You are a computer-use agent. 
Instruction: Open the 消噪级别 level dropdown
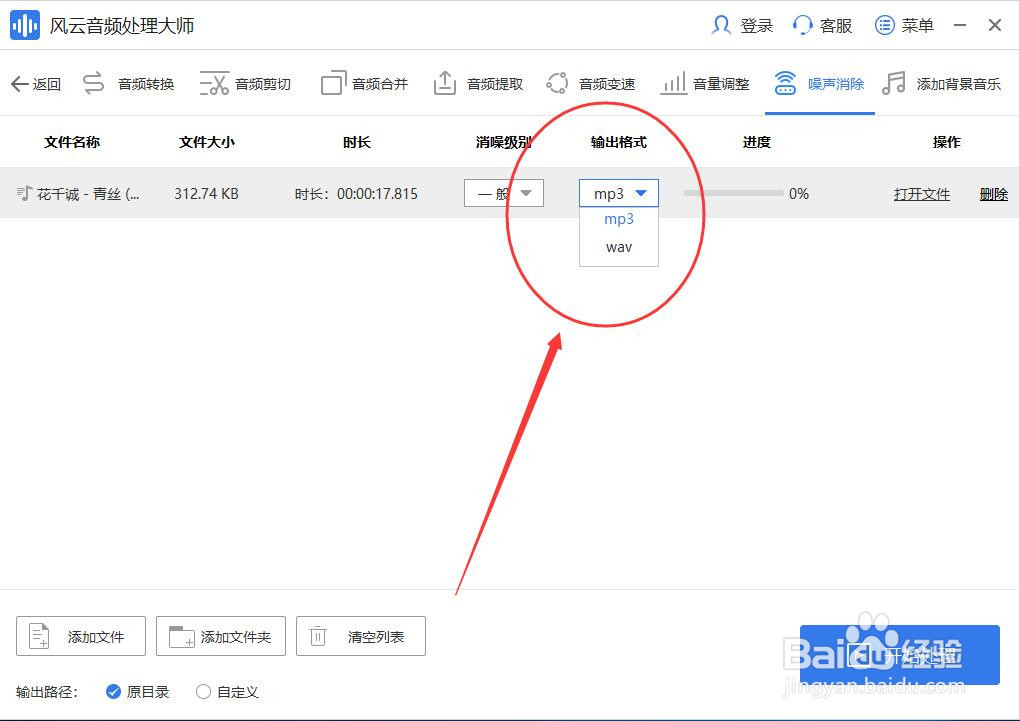point(503,193)
